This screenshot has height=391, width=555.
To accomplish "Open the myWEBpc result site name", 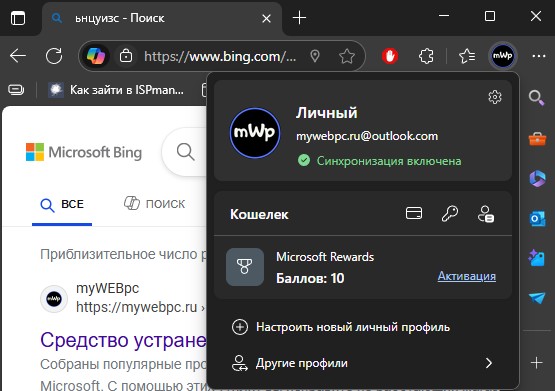I will [x=108, y=288].
